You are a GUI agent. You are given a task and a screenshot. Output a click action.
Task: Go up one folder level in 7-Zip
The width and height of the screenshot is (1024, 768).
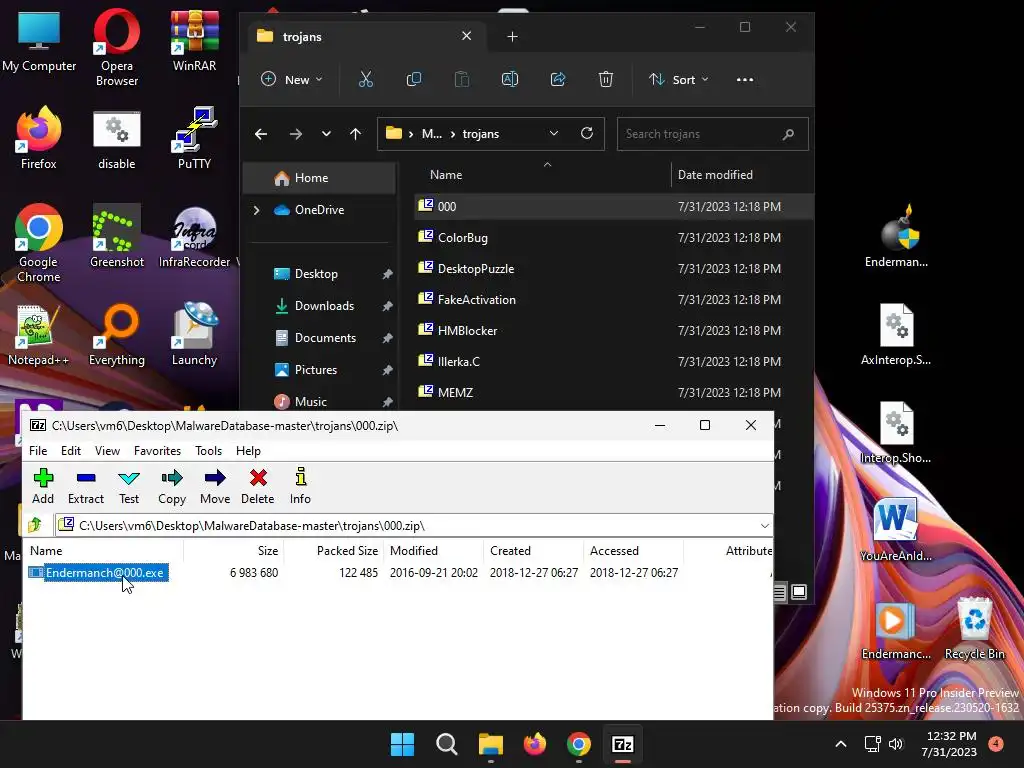(35, 525)
